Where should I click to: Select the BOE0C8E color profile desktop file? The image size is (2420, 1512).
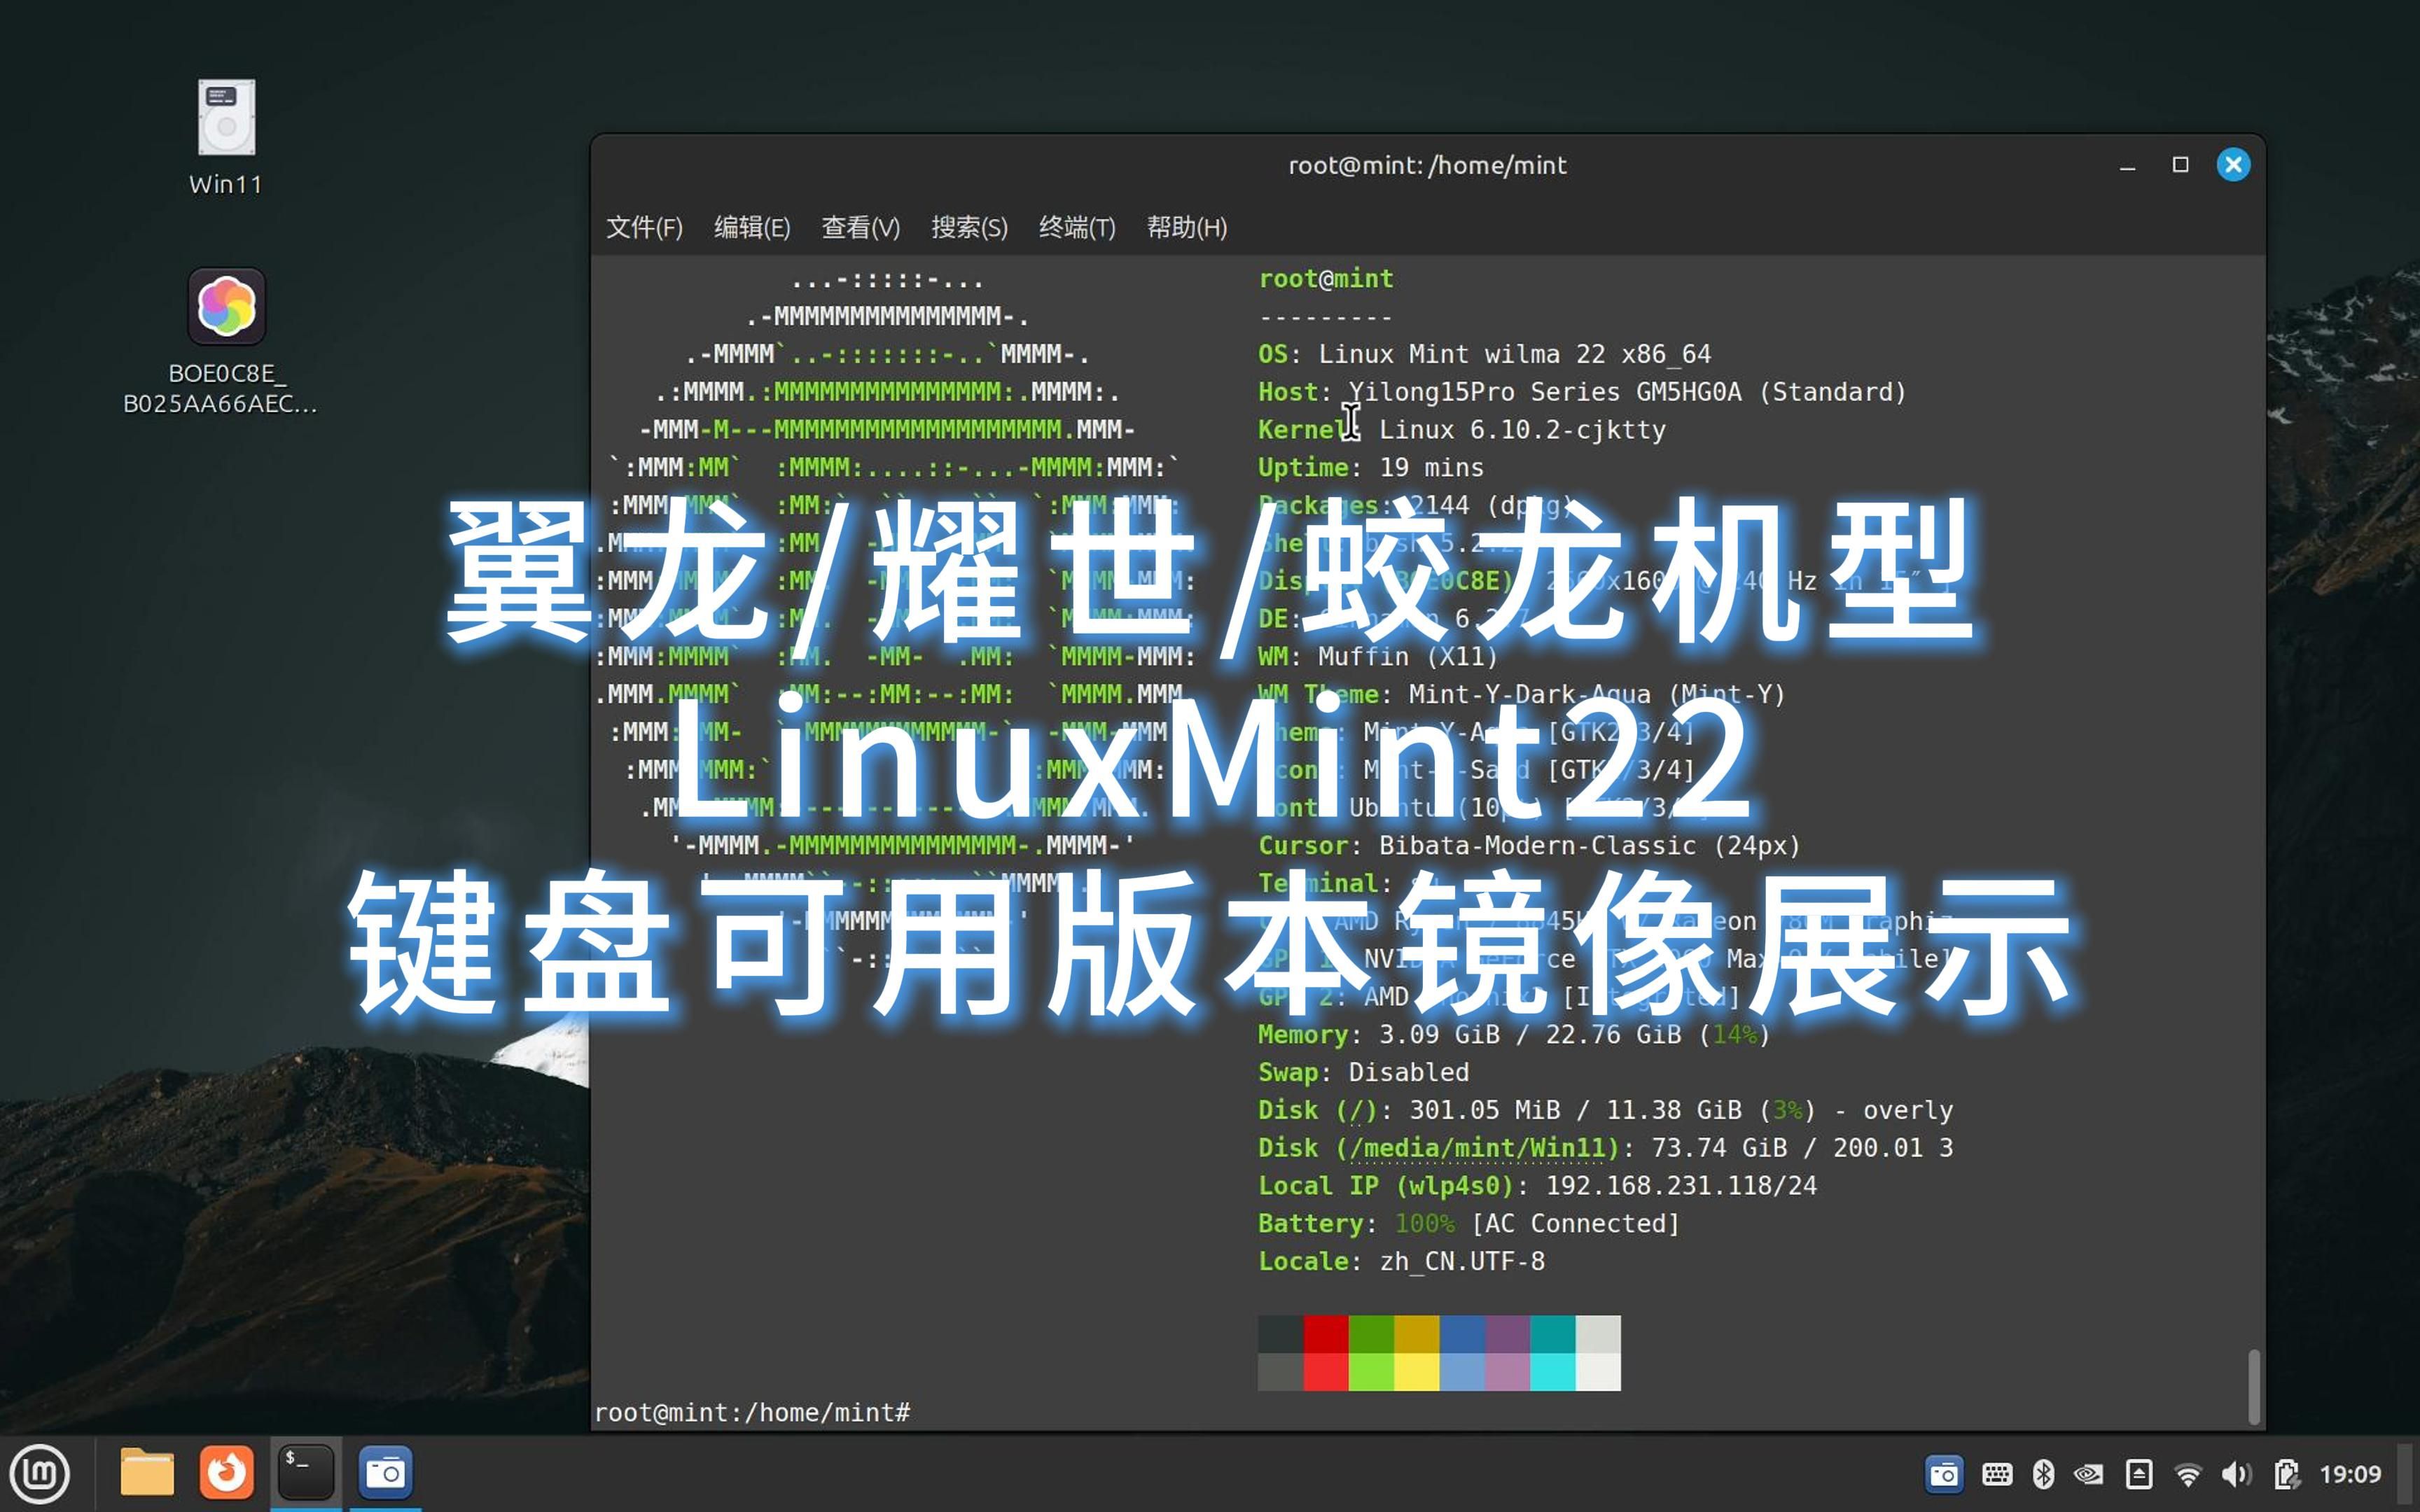tap(227, 307)
